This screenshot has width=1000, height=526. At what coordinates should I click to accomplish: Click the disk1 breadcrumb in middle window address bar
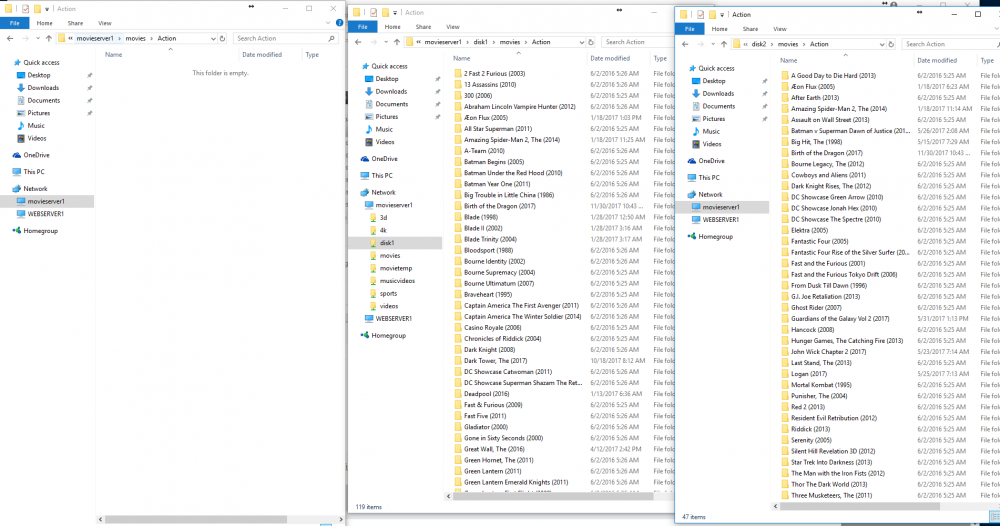click(480, 42)
